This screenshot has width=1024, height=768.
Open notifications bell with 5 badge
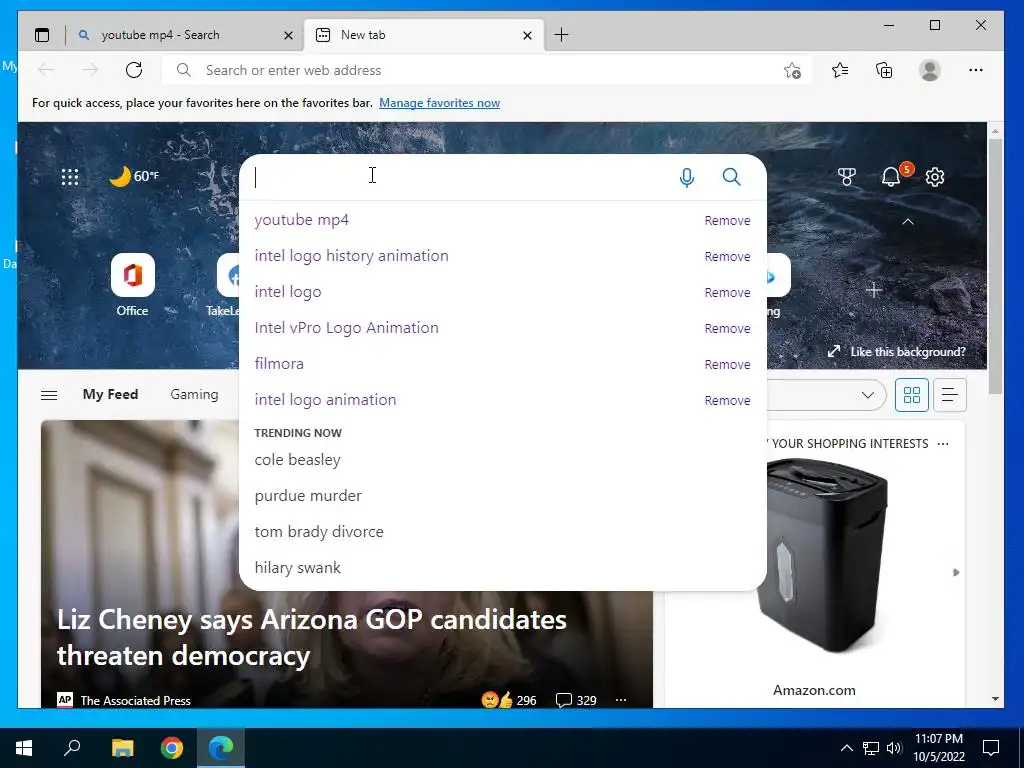point(893,176)
